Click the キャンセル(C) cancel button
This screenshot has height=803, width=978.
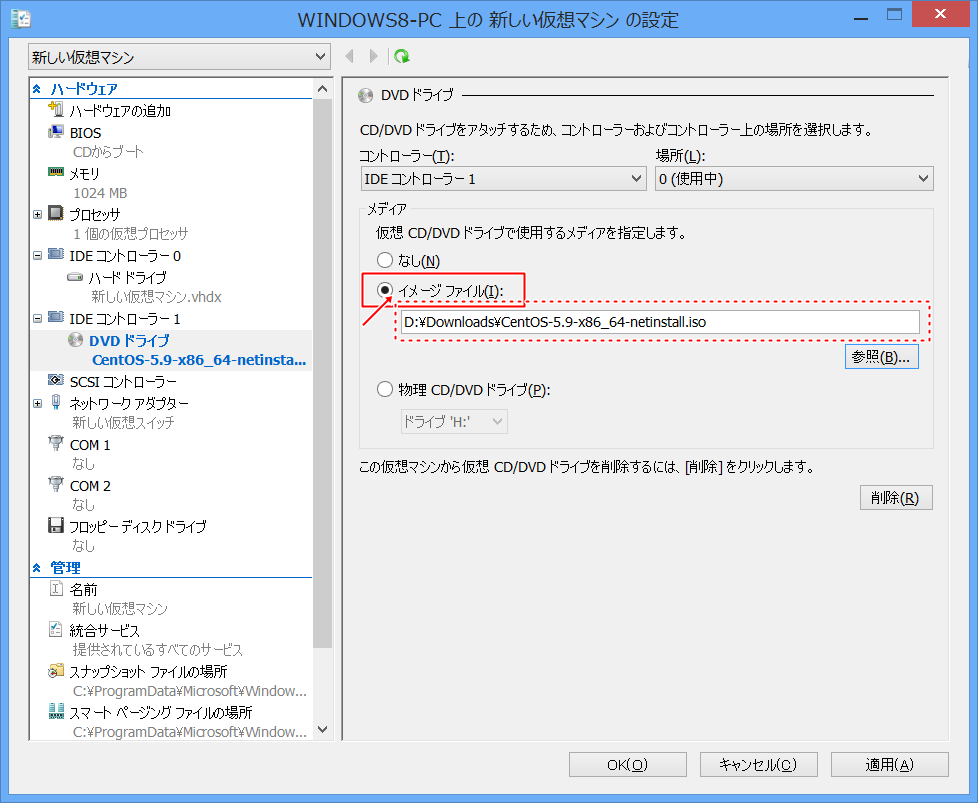coord(758,764)
